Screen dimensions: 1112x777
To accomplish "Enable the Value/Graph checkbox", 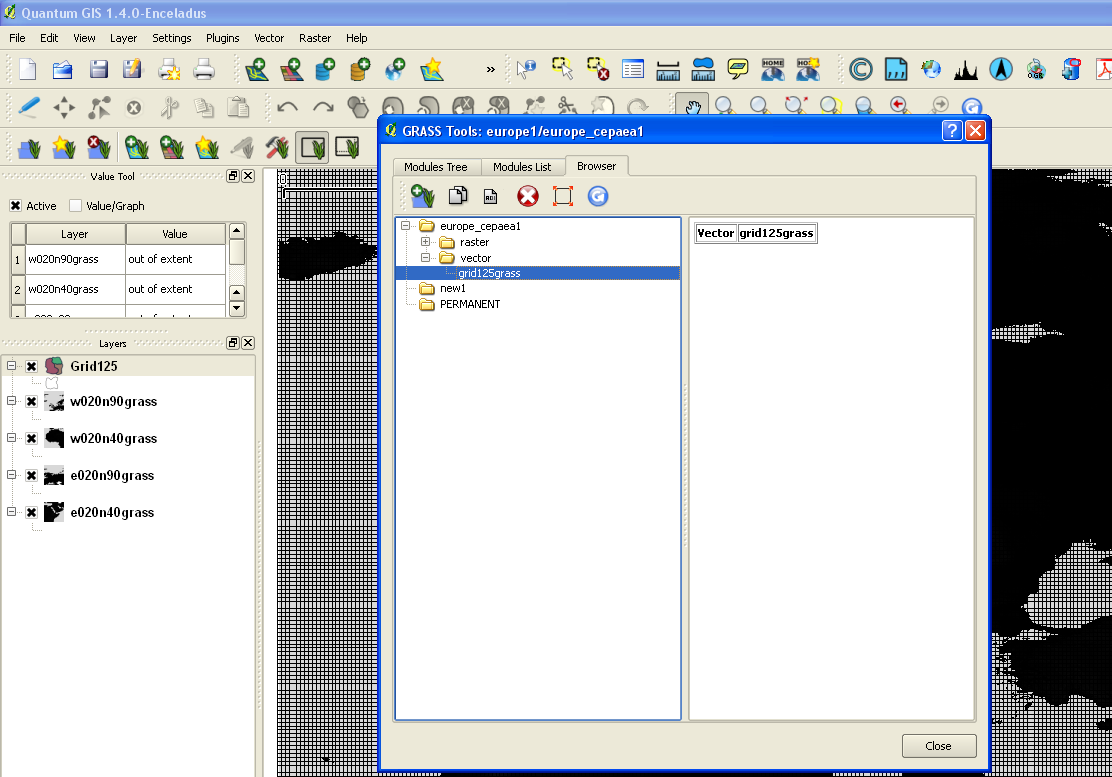I will (75, 206).
